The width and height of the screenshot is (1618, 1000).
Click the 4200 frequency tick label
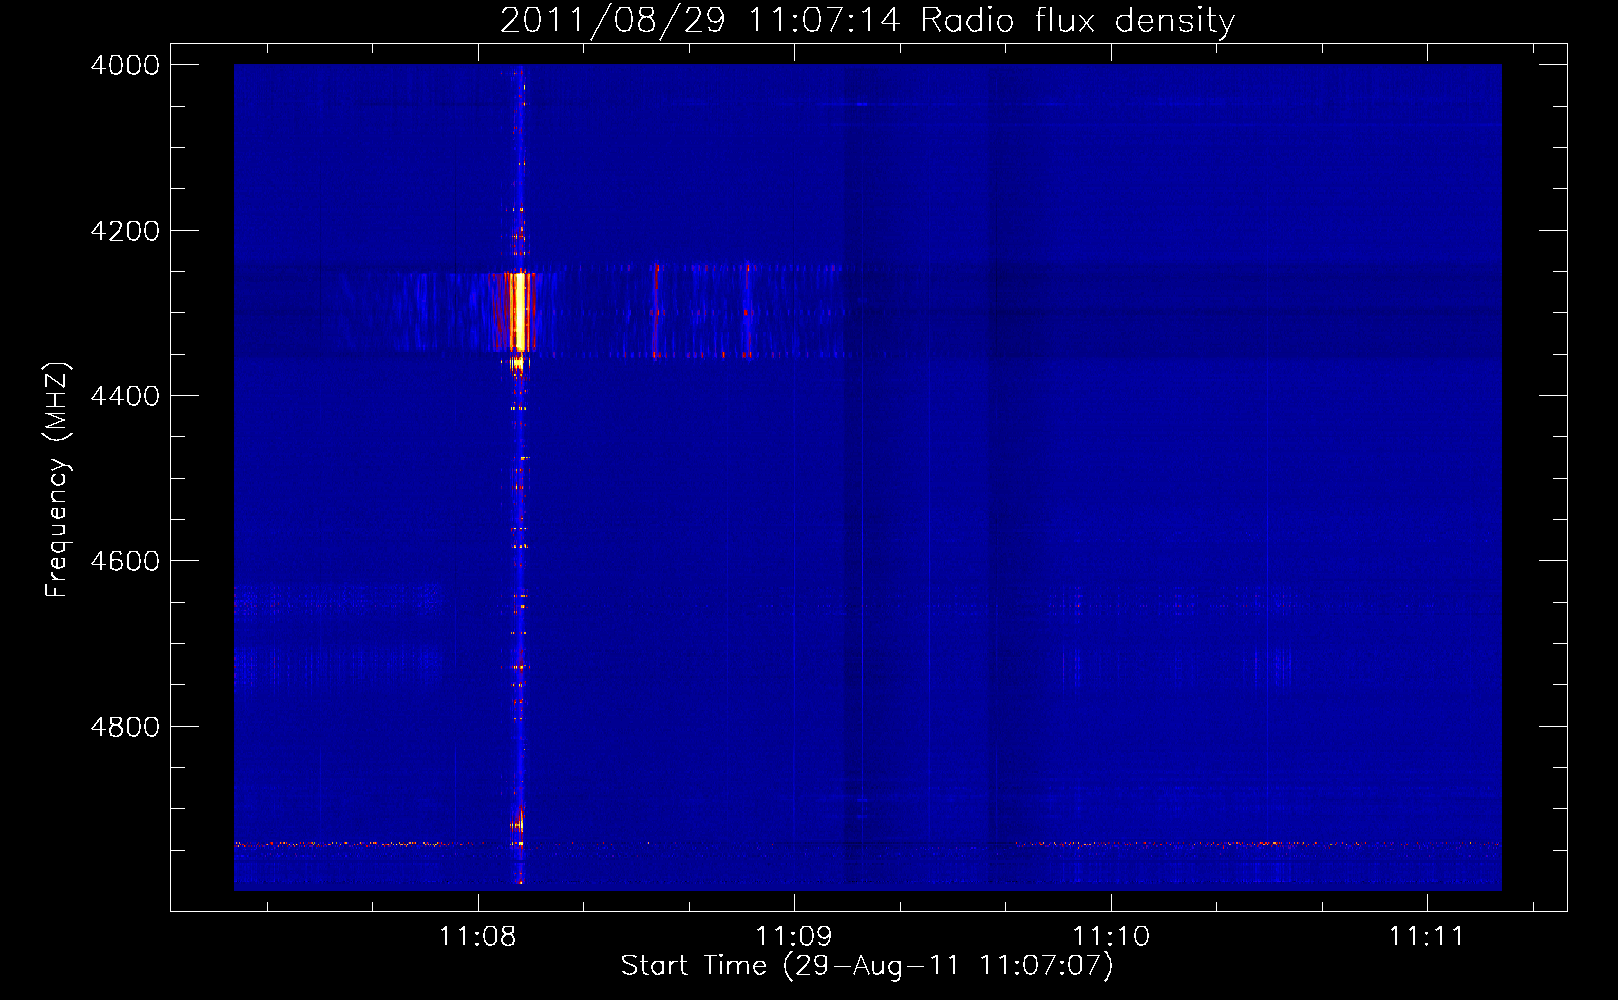tap(125, 231)
